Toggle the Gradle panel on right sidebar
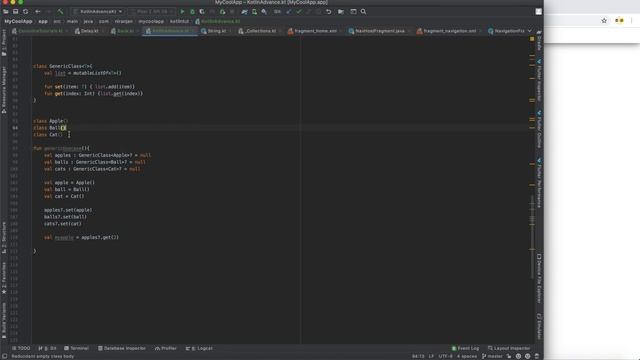Screen dimensions: 640x360 [539, 40]
